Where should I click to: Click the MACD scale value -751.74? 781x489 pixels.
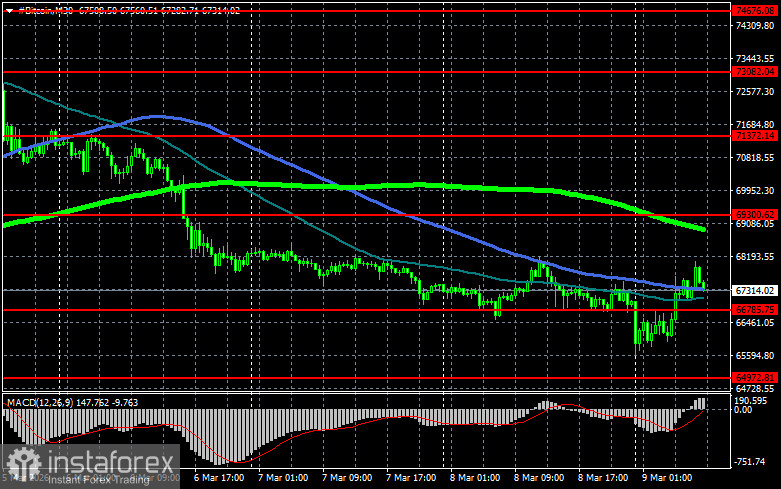[x=750, y=462]
